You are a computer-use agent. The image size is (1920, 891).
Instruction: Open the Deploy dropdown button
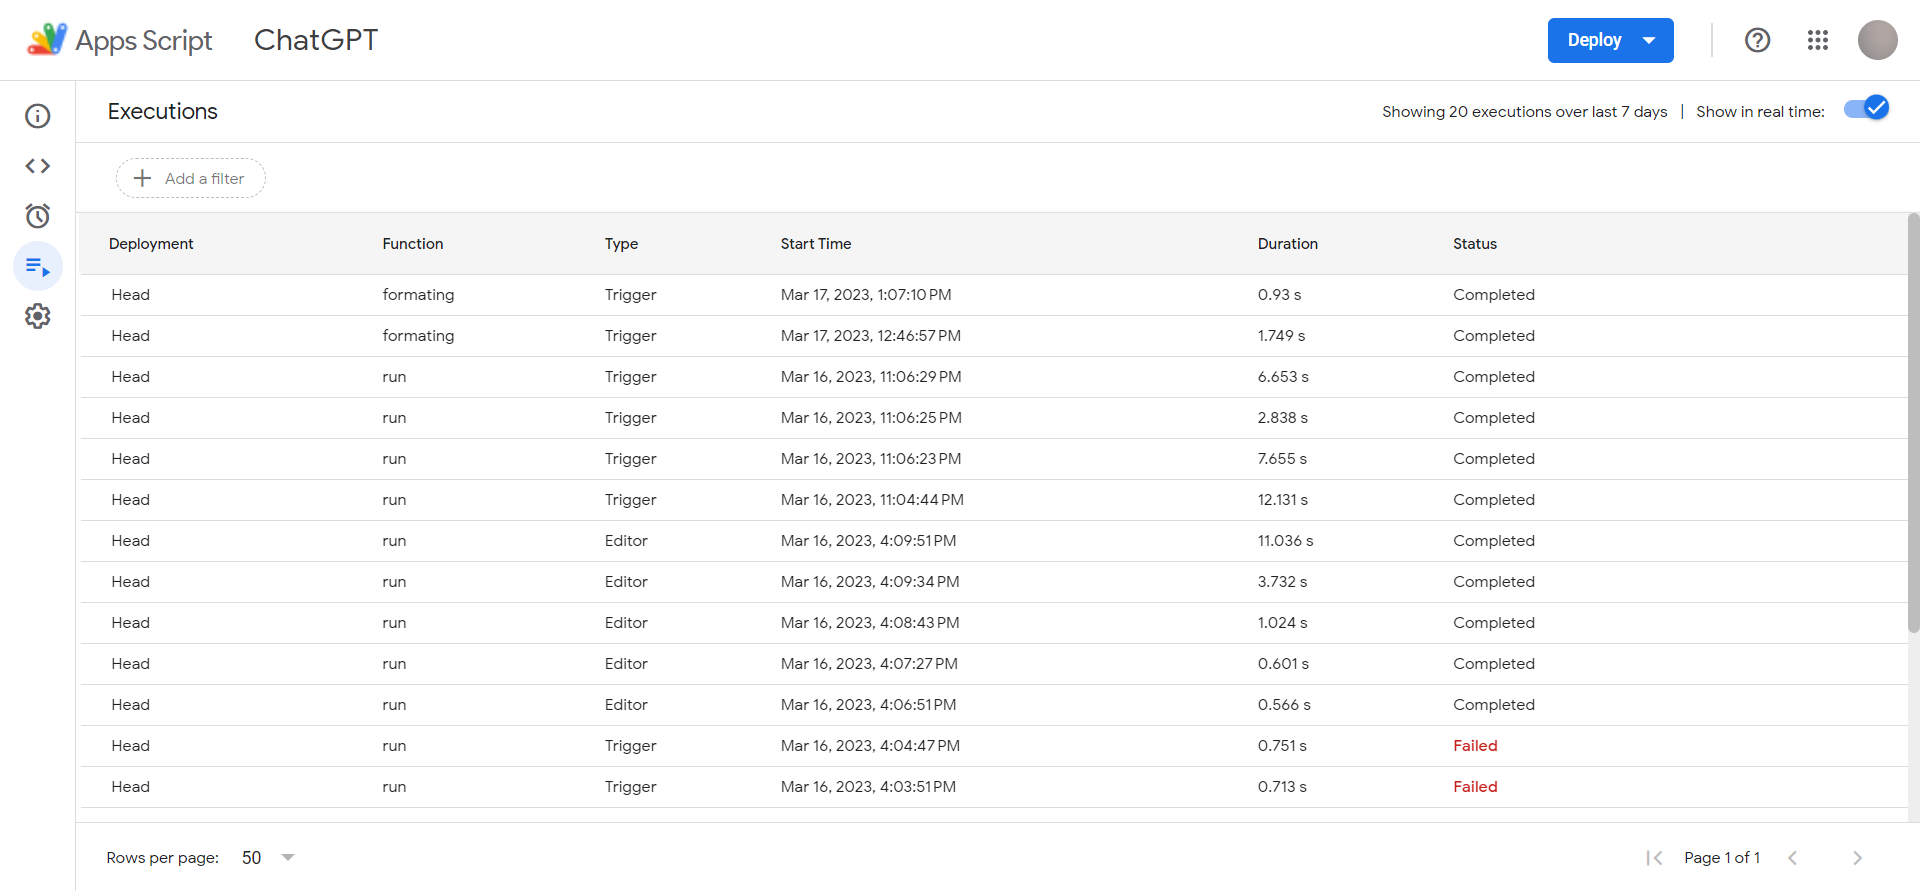click(1610, 40)
